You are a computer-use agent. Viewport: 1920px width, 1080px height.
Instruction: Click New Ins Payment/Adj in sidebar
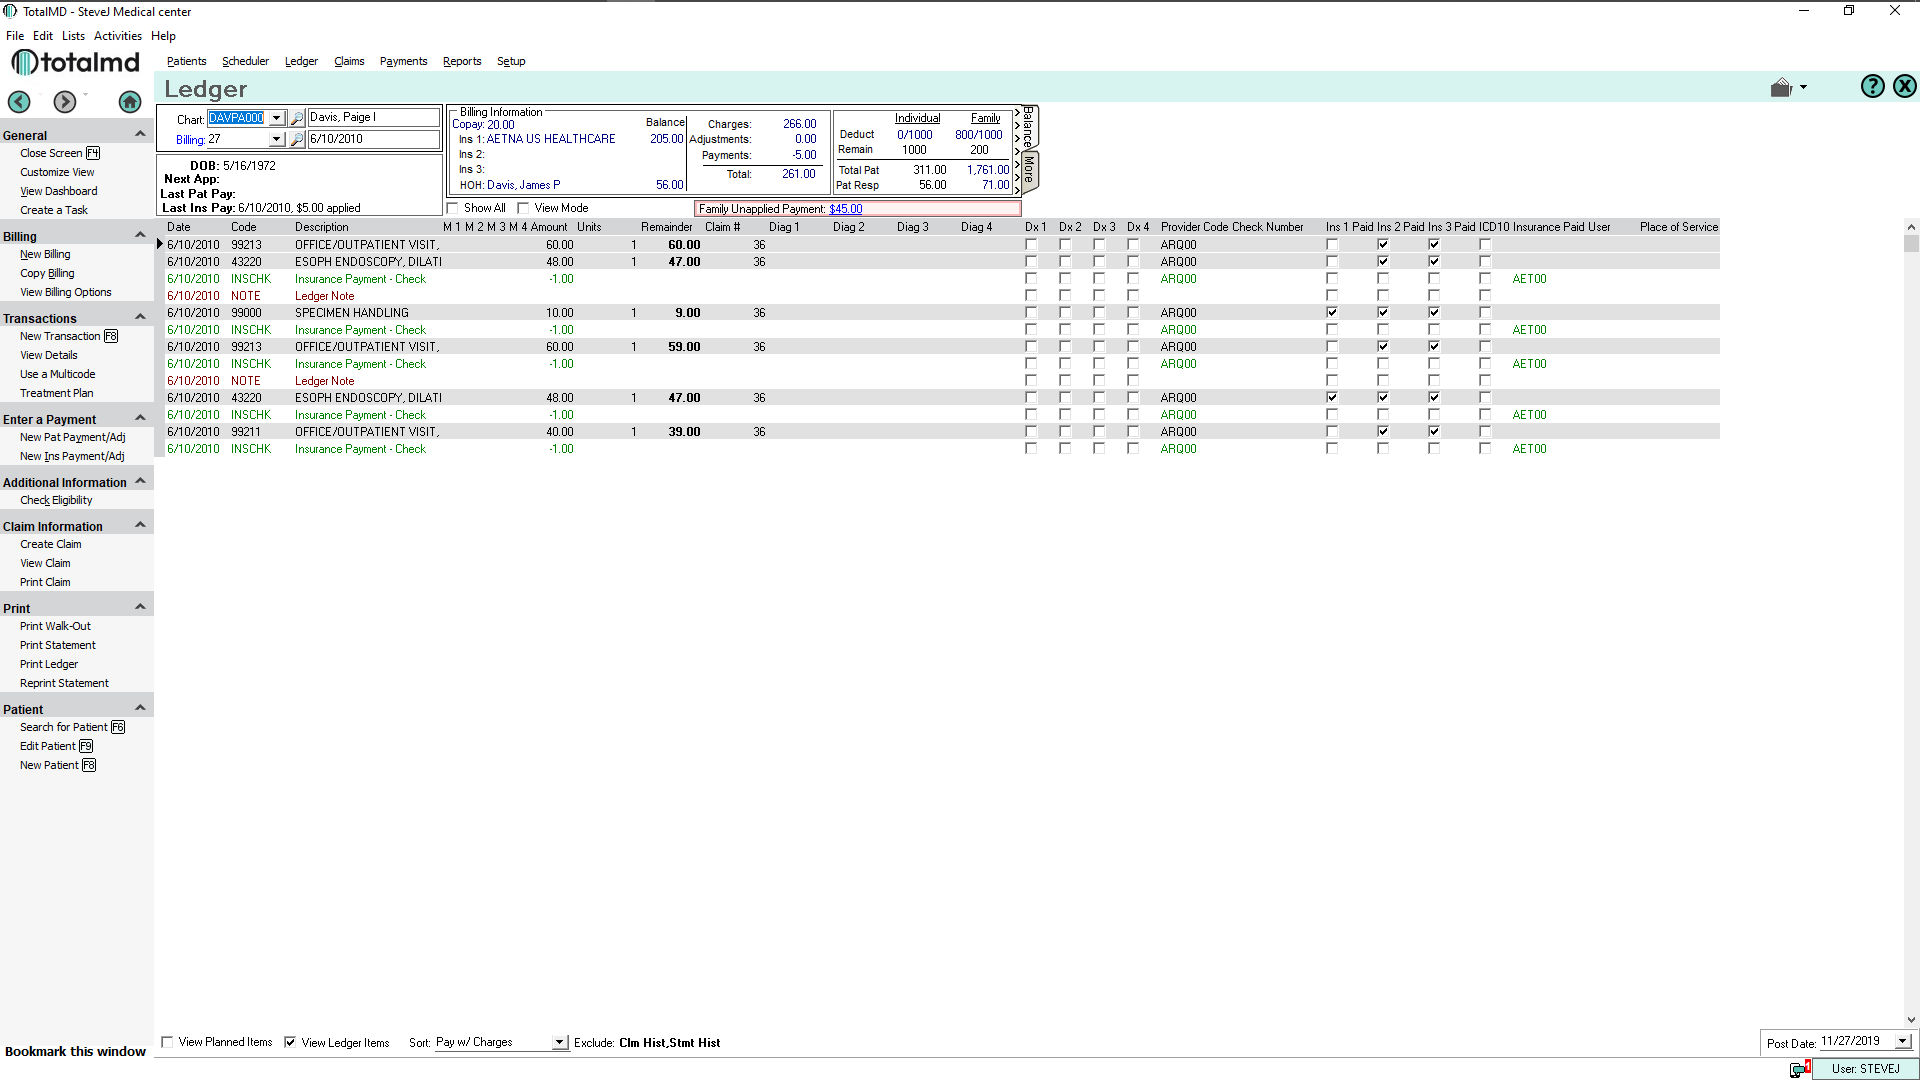coord(72,456)
